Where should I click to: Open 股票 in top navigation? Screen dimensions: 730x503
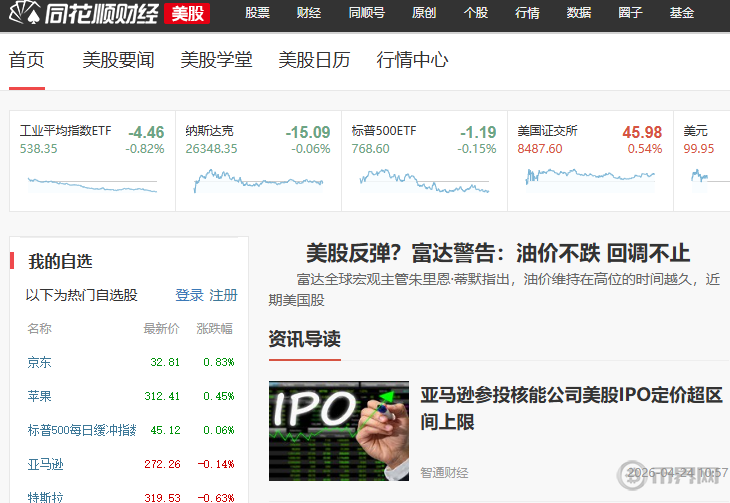pos(257,13)
